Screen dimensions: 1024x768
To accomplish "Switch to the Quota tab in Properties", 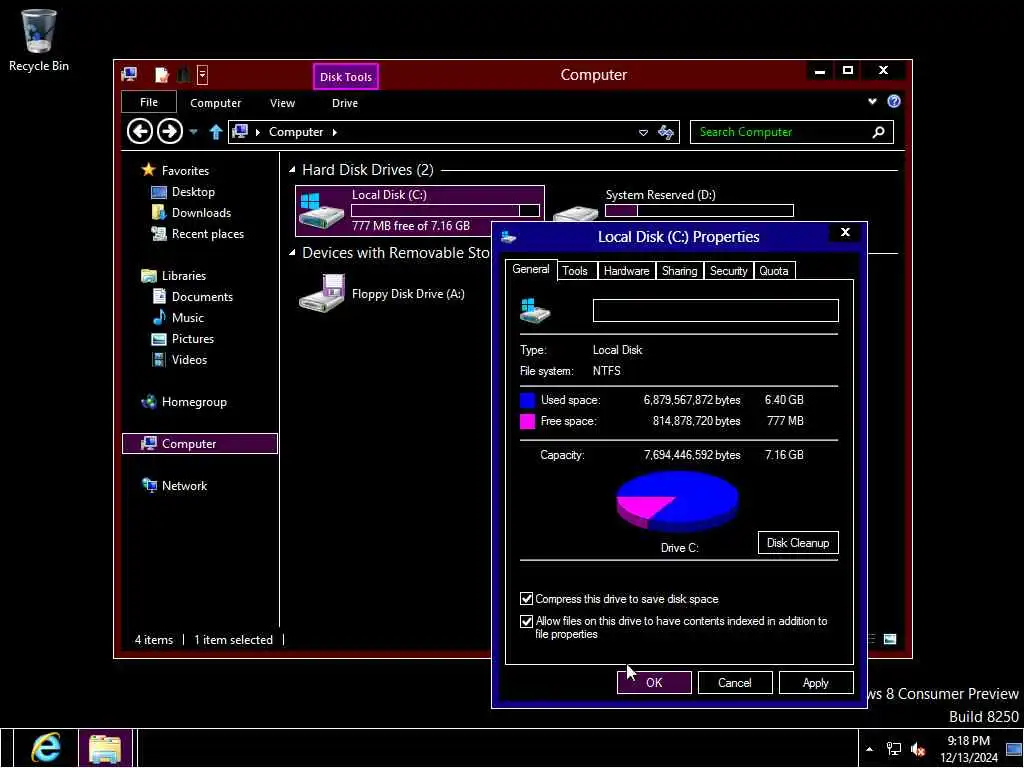I will (x=774, y=271).
